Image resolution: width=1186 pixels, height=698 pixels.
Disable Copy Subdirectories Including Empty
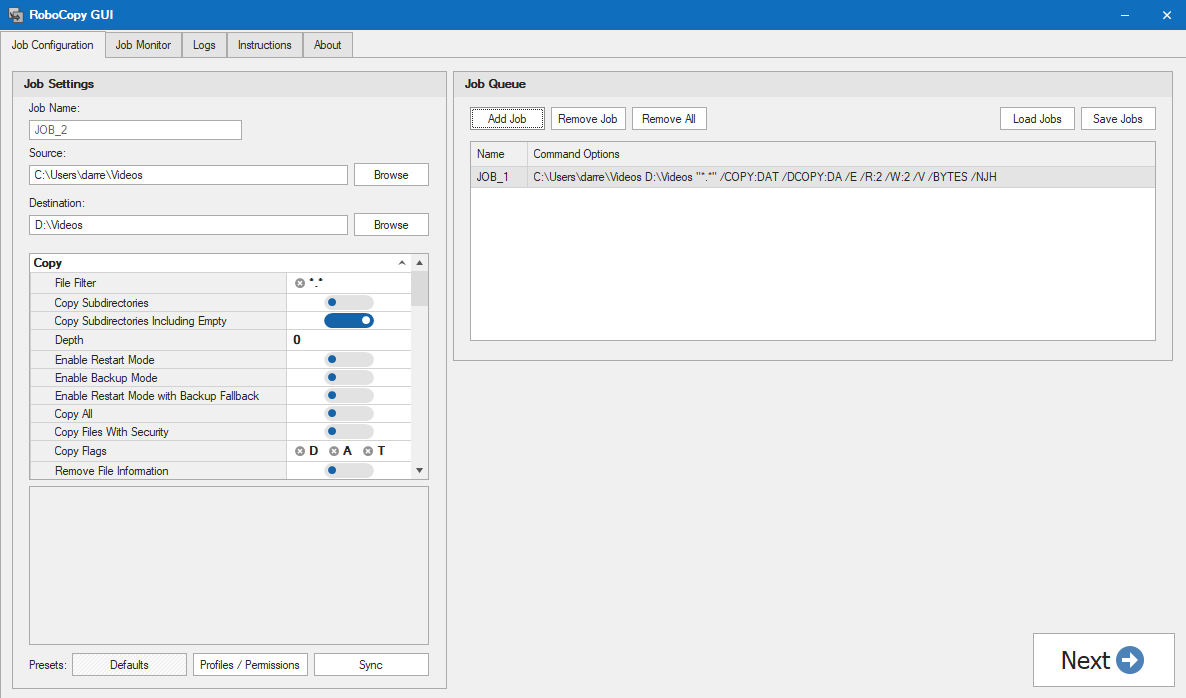[x=349, y=321]
